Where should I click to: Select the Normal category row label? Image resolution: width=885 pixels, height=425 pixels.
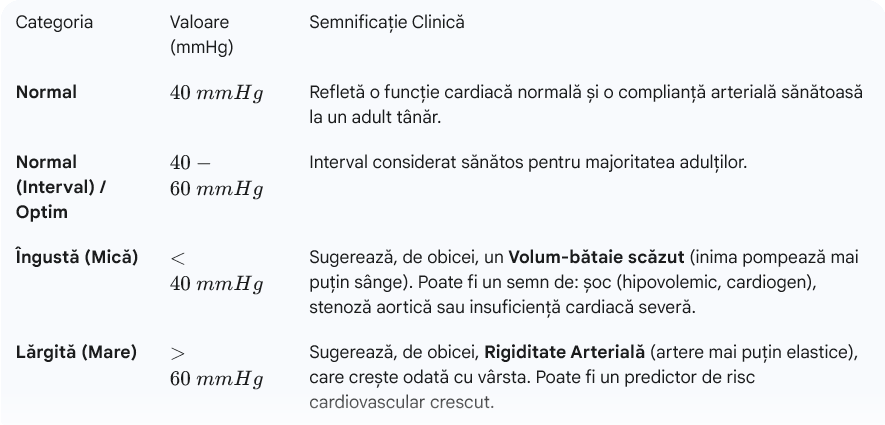[47, 93]
